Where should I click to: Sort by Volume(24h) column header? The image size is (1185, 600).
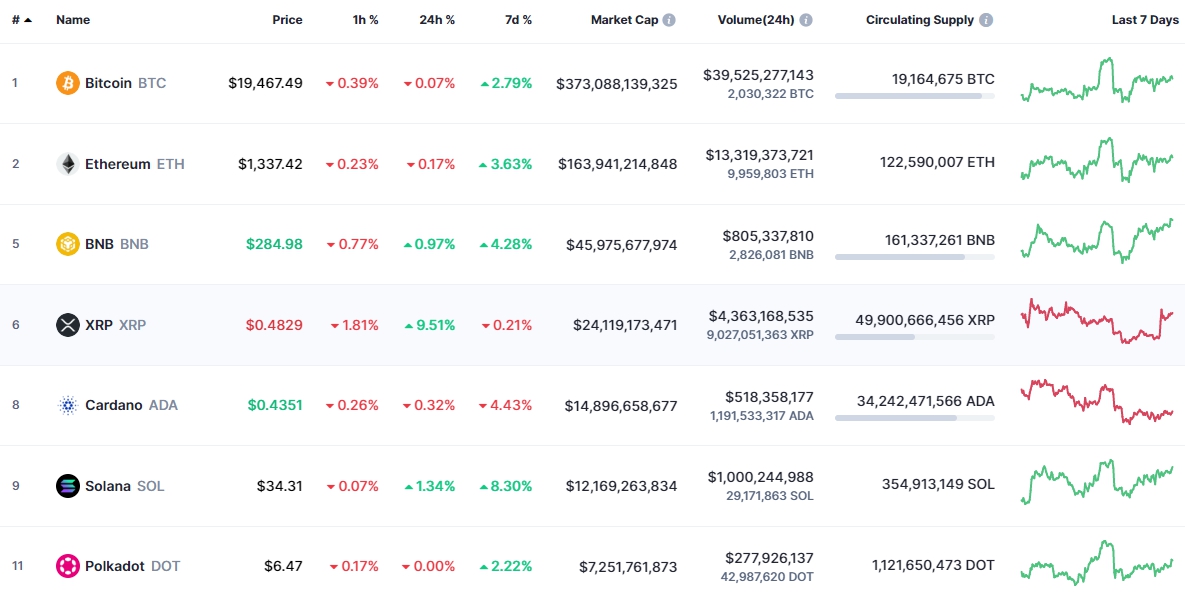[756, 20]
